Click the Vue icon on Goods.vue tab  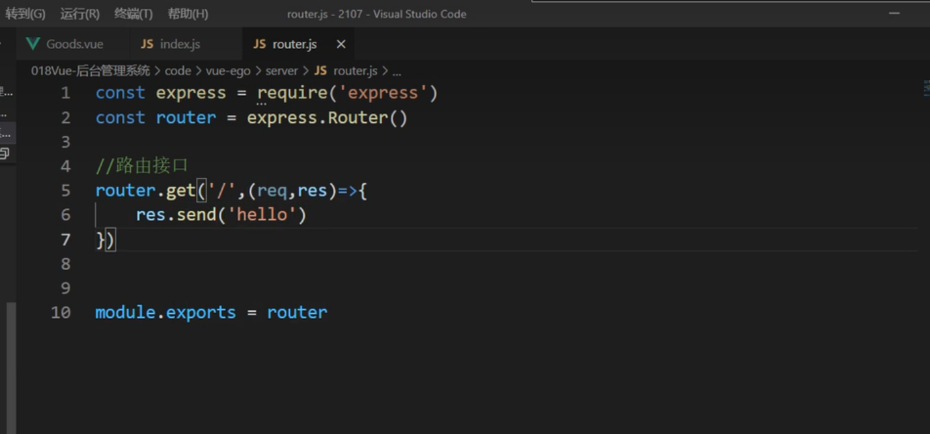(x=33, y=44)
